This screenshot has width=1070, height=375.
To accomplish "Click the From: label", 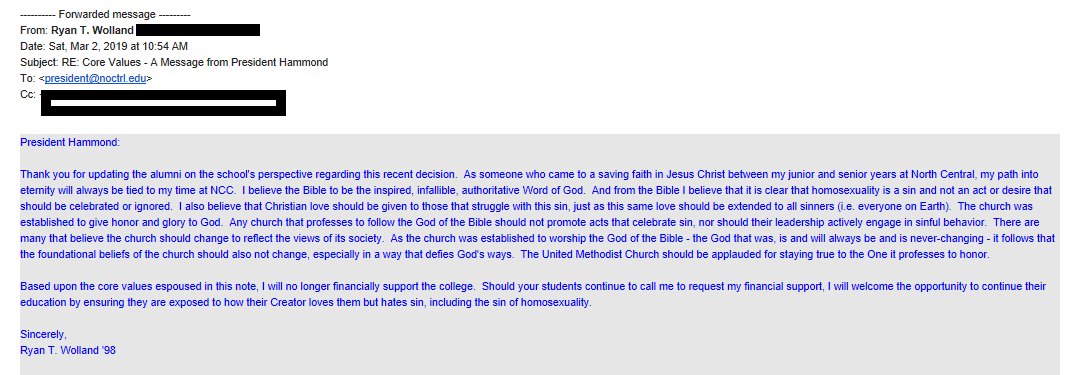I will pyautogui.click(x=34, y=30).
